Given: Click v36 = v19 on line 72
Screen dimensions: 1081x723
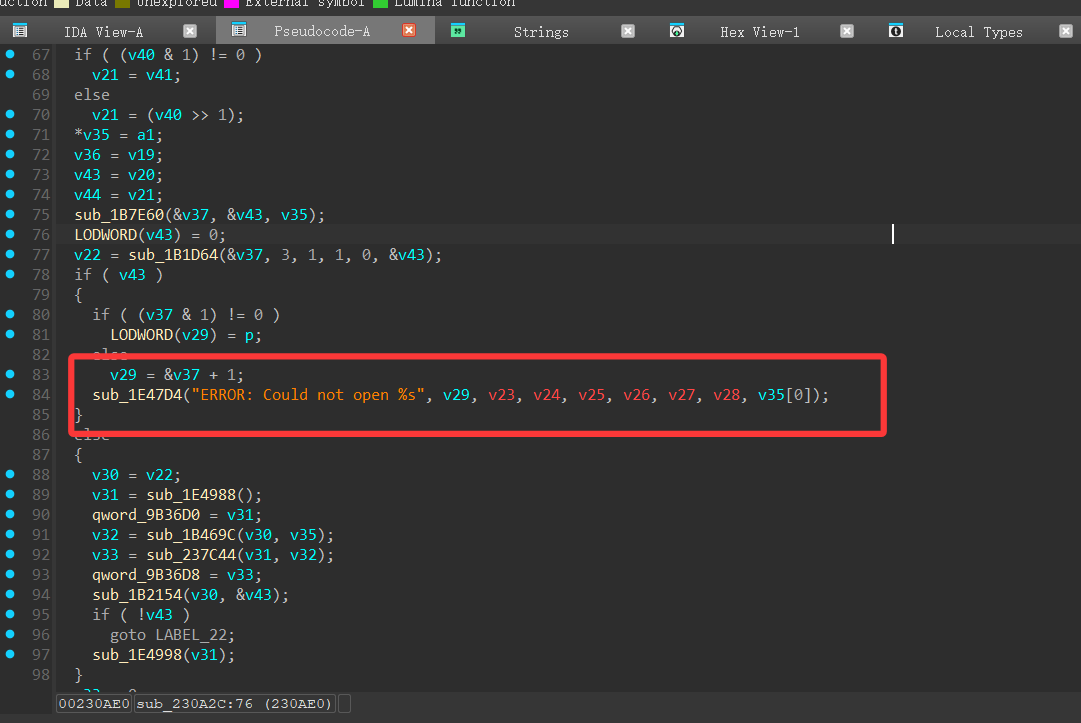Looking at the screenshot, I should (119, 155).
